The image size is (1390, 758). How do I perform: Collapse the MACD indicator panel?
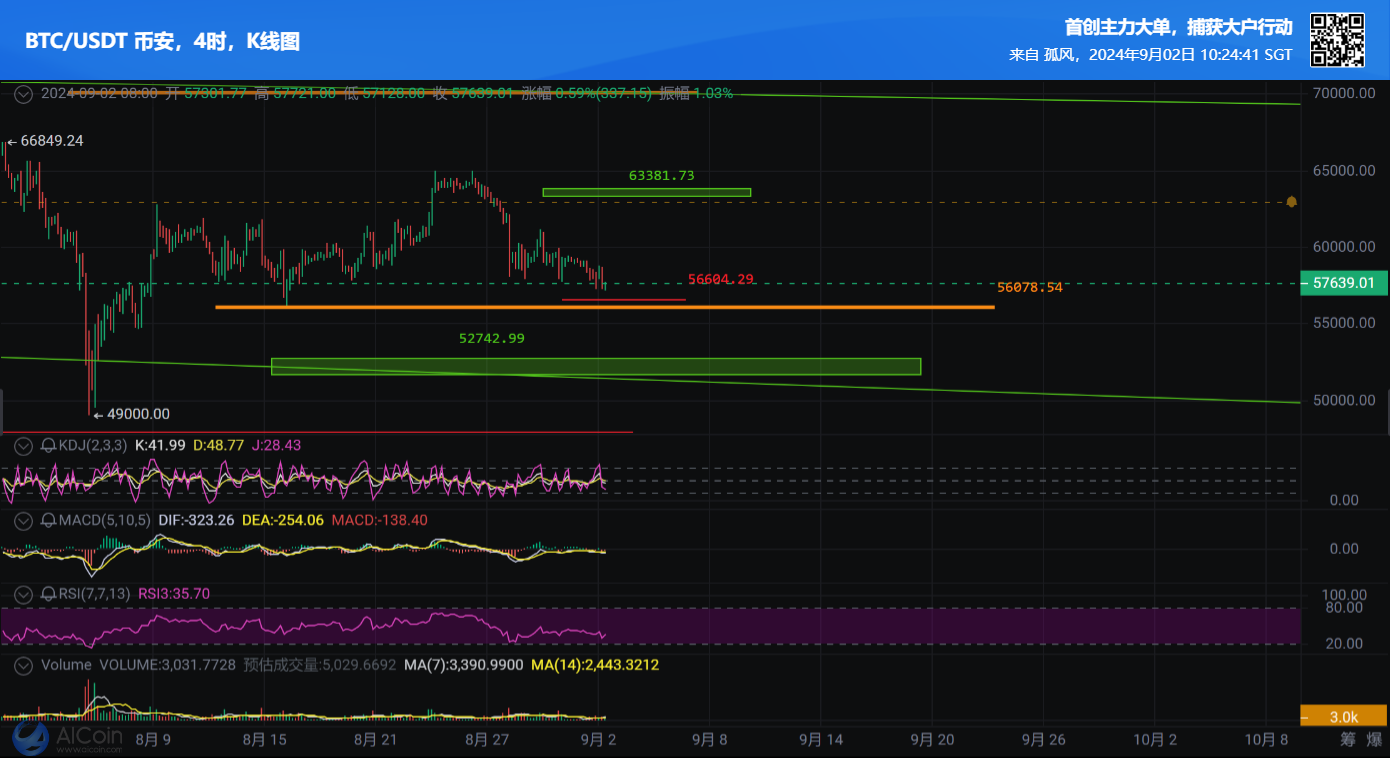[x=22, y=520]
